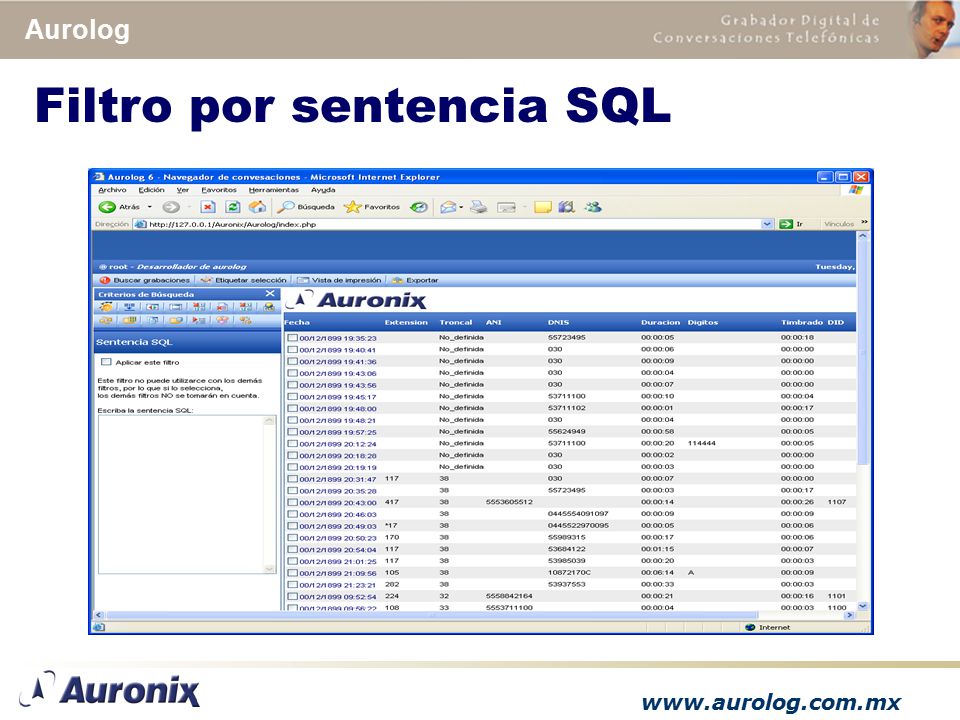Check the row dated 00/12/1899 09:52:54
This screenshot has width=960, height=720.
pos(293,596)
